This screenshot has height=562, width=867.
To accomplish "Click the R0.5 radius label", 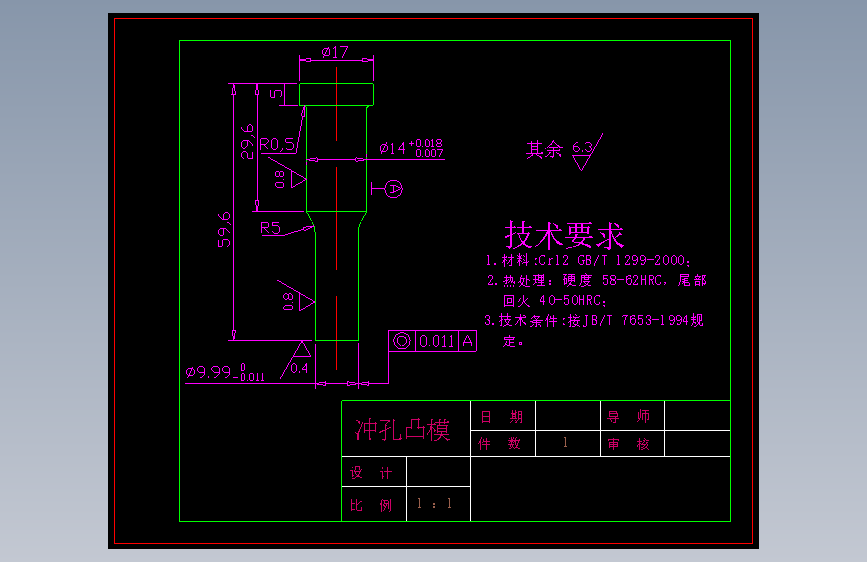I will click(x=277, y=145).
